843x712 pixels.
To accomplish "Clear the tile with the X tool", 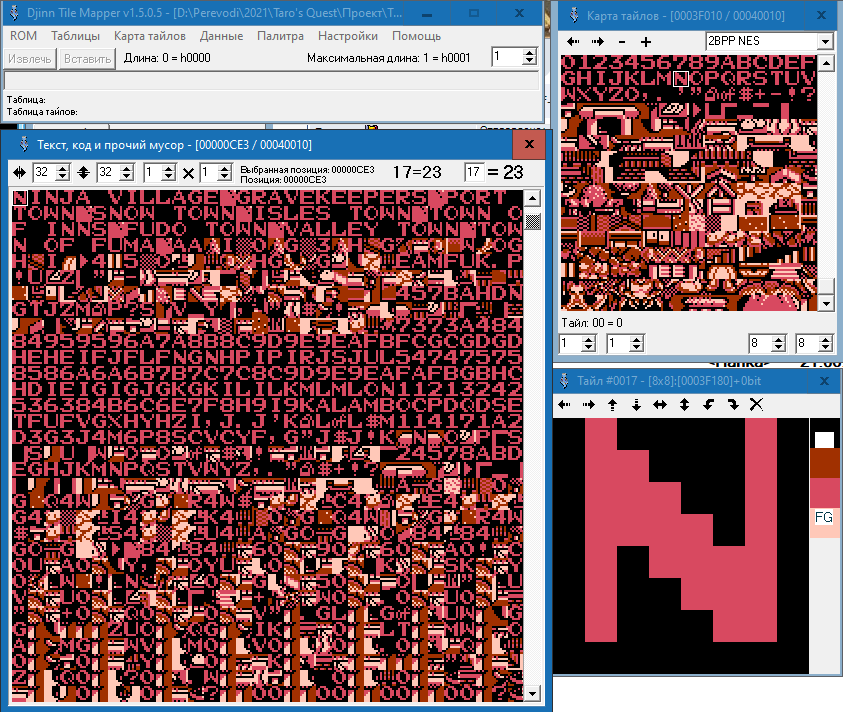I will pyautogui.click(x=756, y=404).
